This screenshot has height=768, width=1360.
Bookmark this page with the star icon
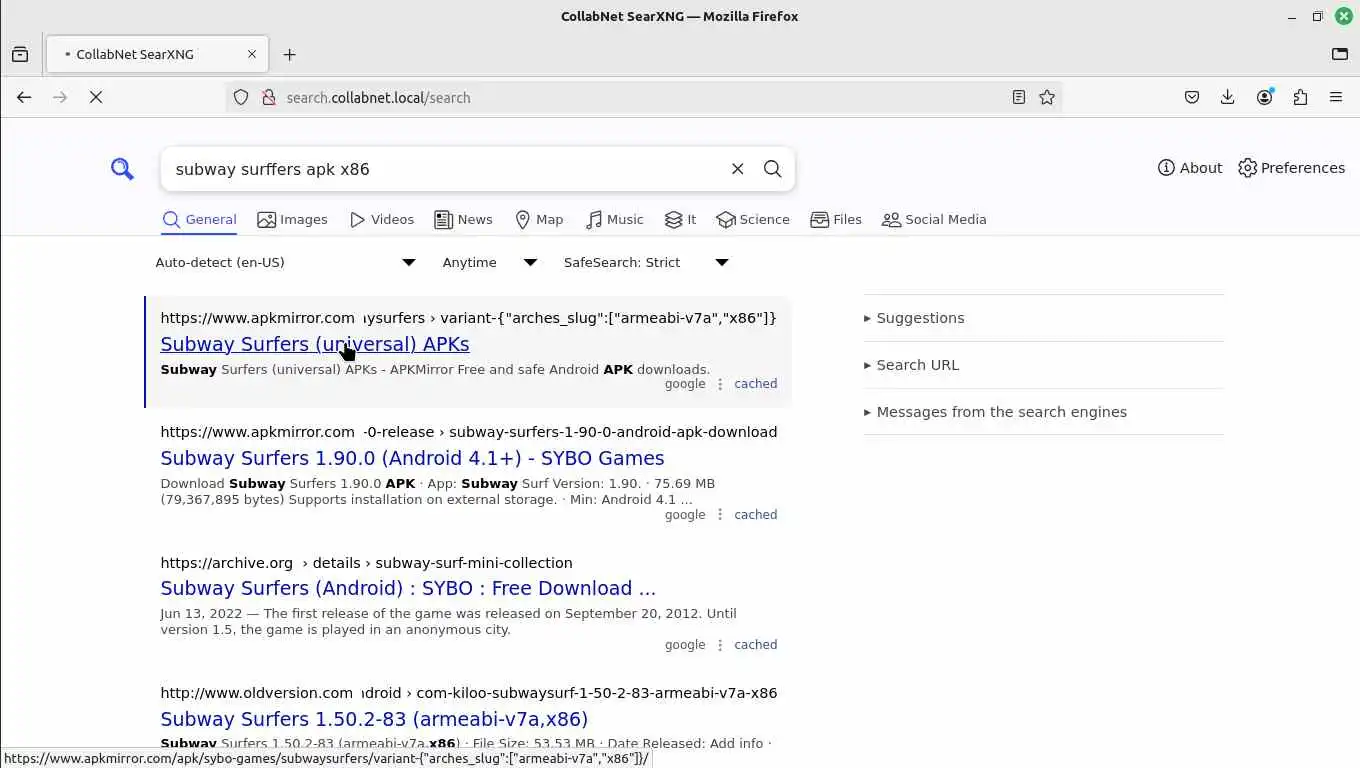1047,97
